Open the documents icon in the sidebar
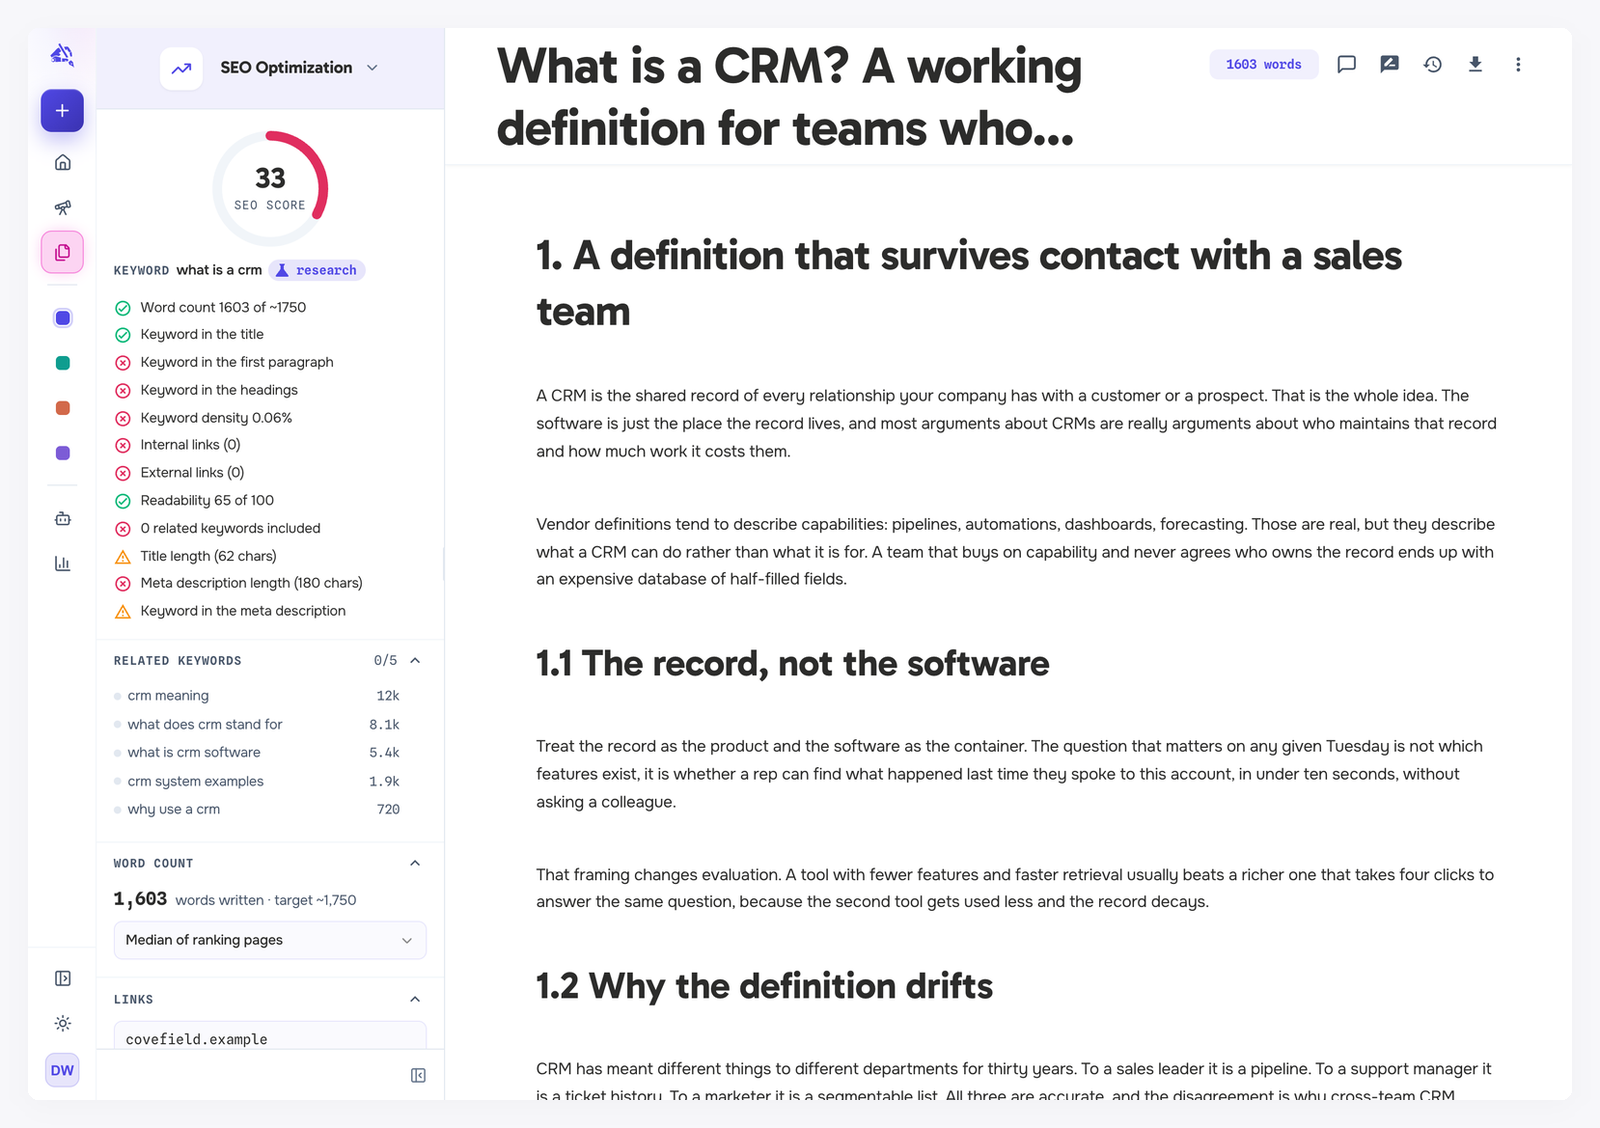Viewport: 1600px width, 1128px height. [x=62, y=252]
